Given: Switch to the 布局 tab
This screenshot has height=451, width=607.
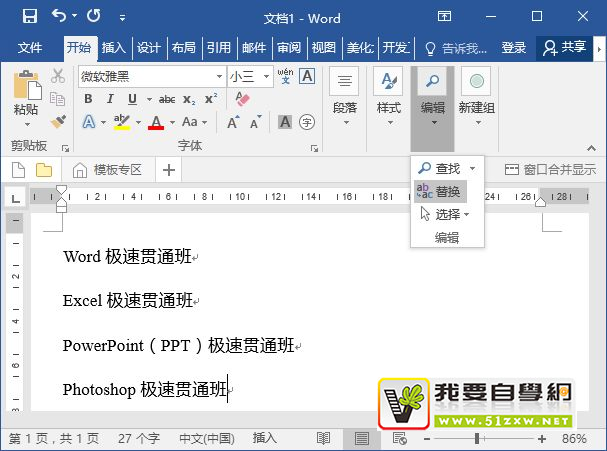Looking at the screenshot, I should pyautogui.click(x=184, y=48).
